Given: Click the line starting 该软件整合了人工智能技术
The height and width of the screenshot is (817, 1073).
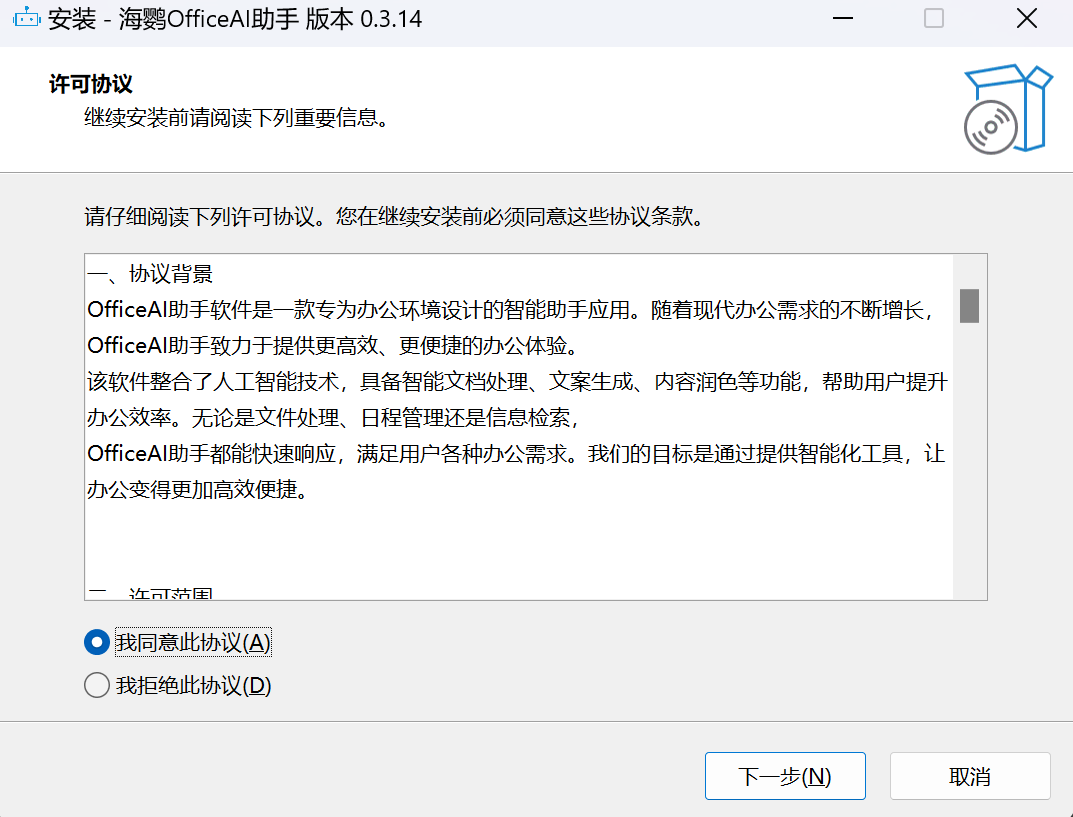Looking at the screenshot, I should click(517, 382).
